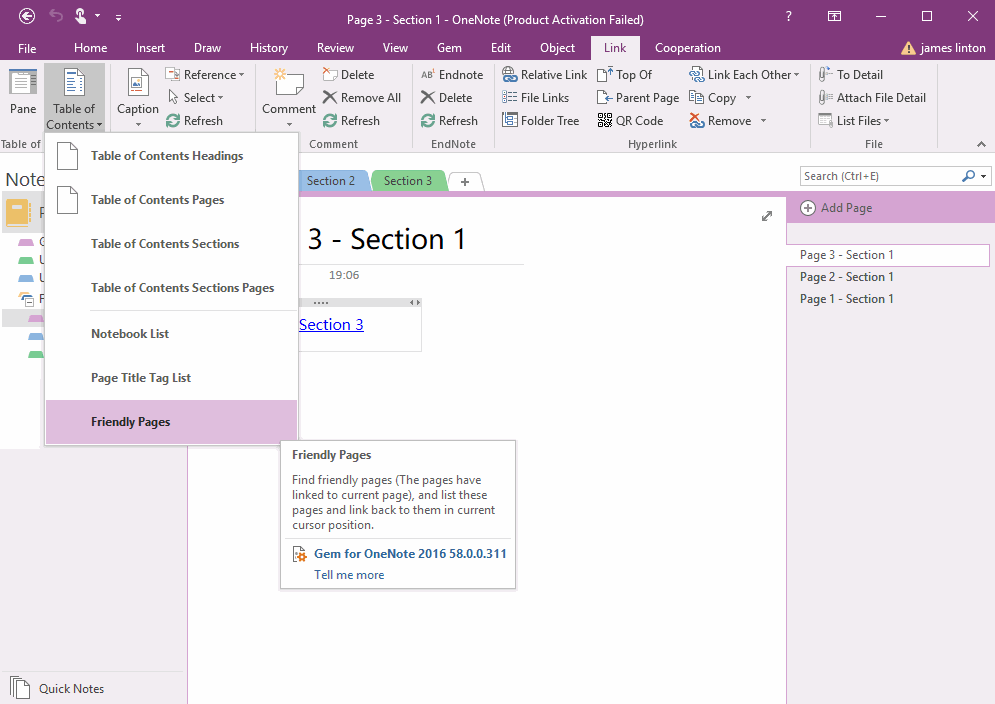This screenshot has height=704, width=995.
Task: Select Page 3 - Section 1 in list
Action: [x=888, y=255]
